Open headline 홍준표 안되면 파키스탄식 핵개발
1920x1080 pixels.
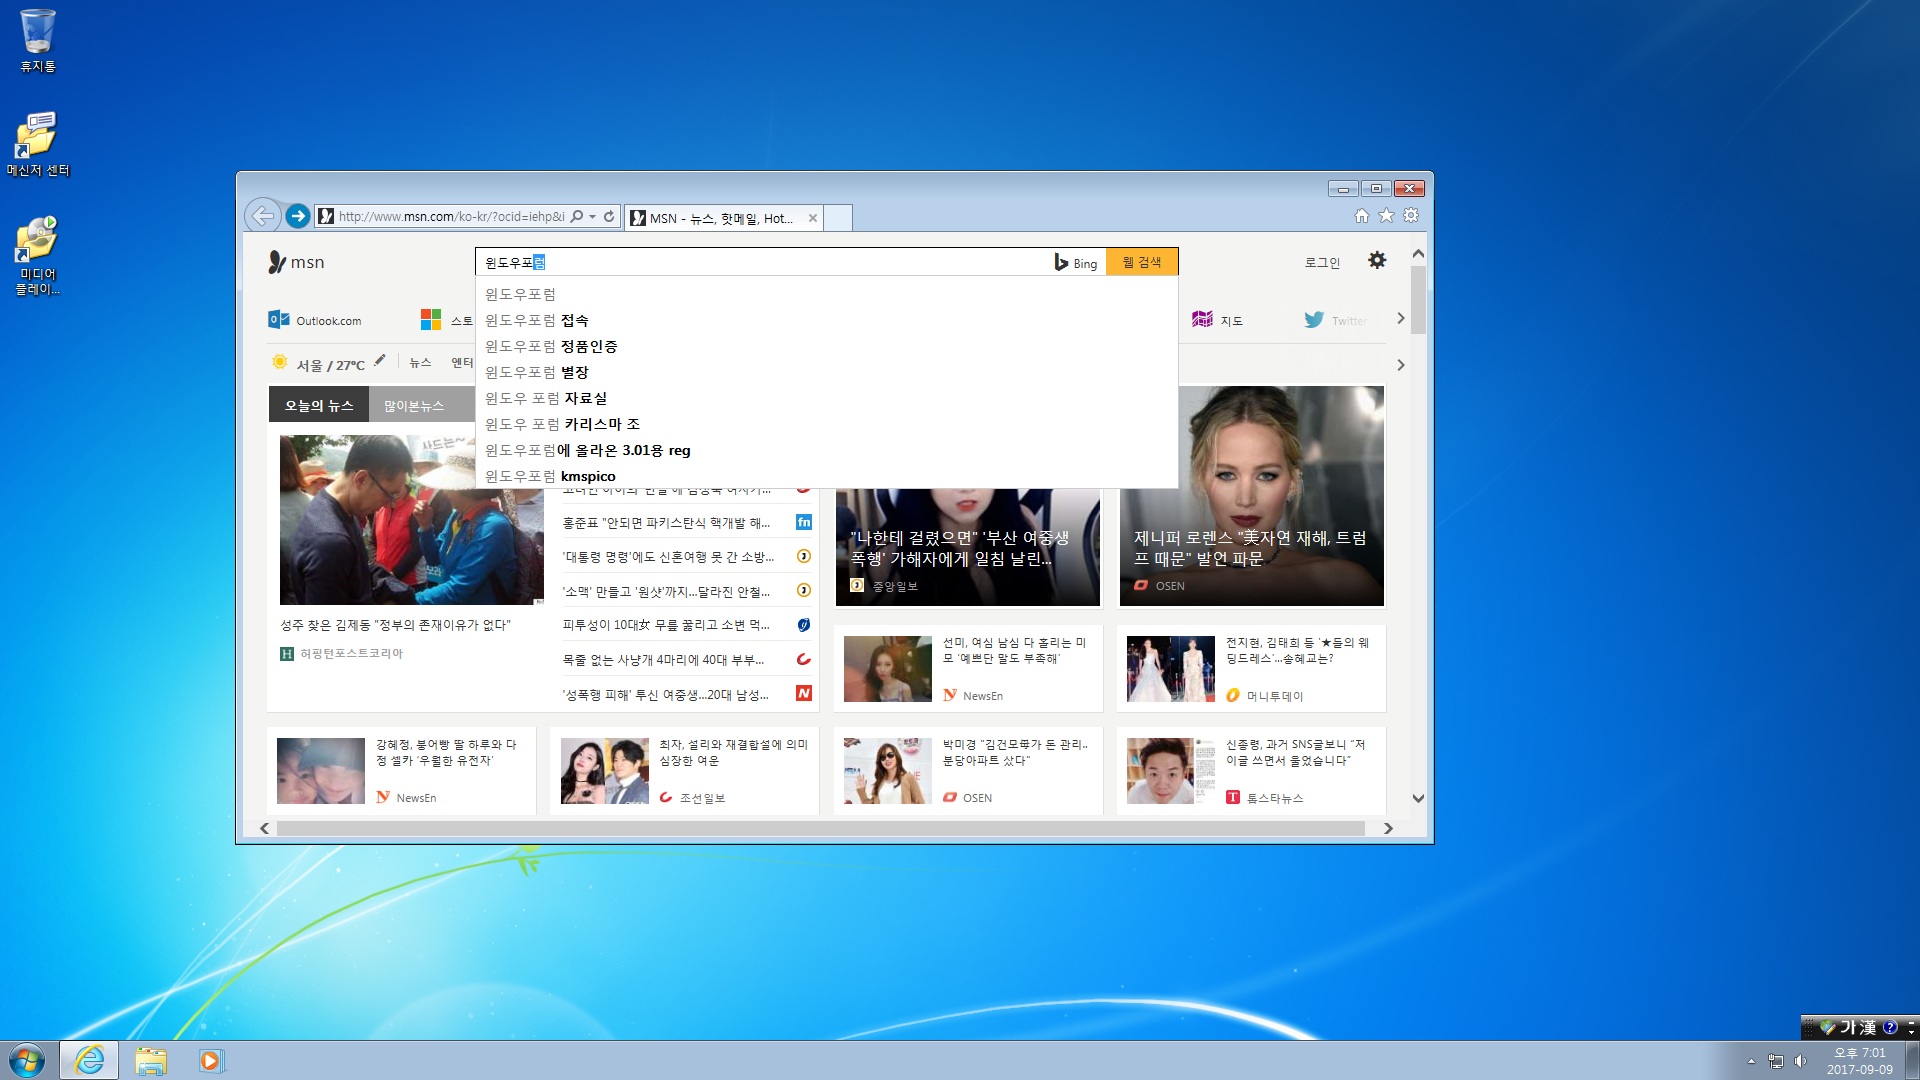point(666,523)
